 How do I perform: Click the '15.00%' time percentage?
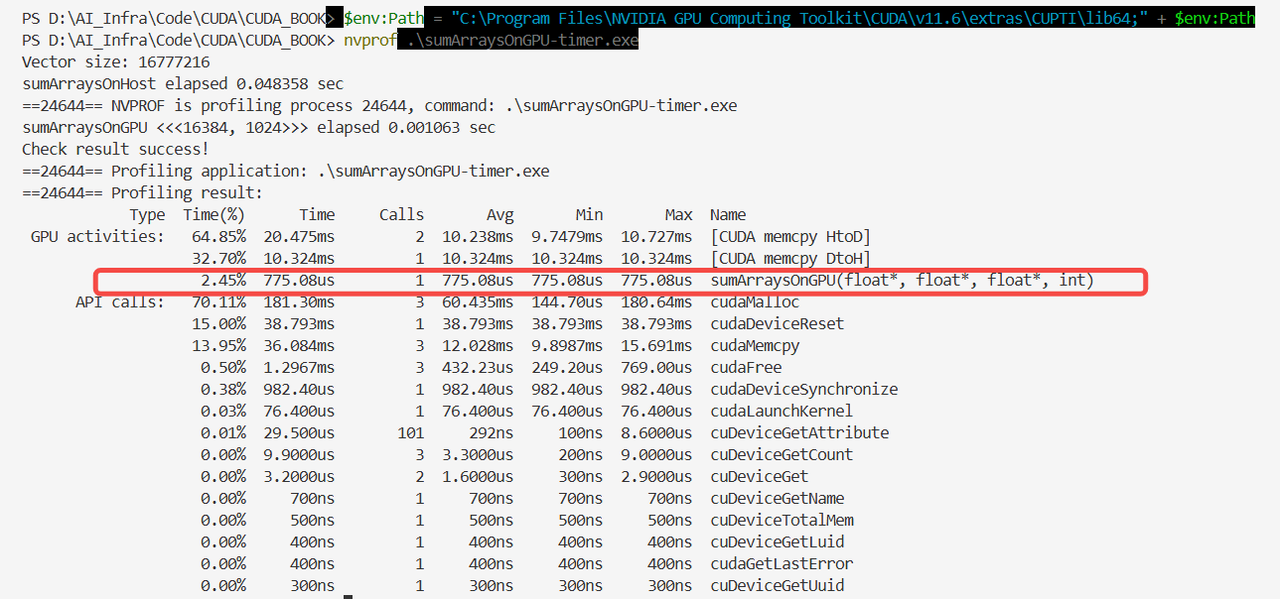pos(219,324)
